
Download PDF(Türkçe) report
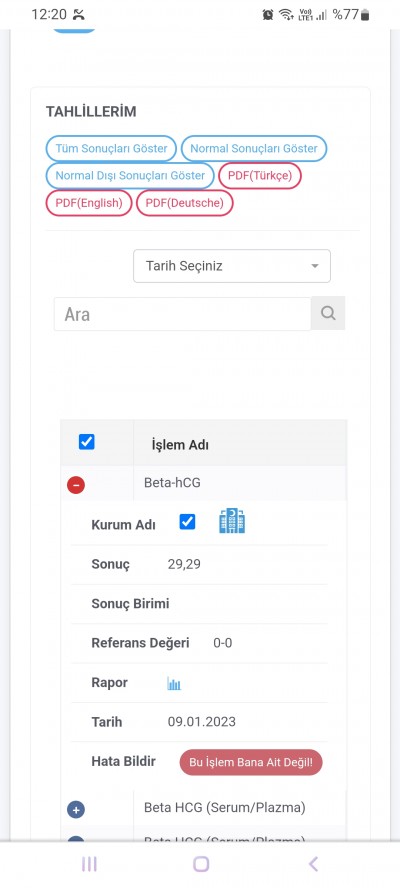(x=260, y=176)
